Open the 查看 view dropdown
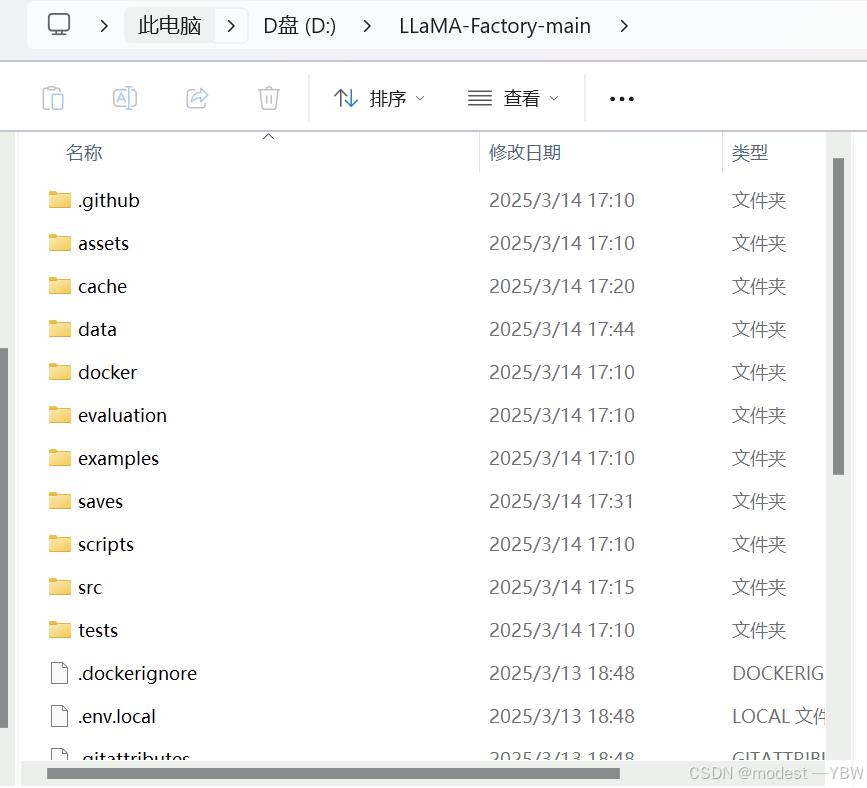This screenshot has height=788, width=867. pyautogui.click(x=514, y=98)
